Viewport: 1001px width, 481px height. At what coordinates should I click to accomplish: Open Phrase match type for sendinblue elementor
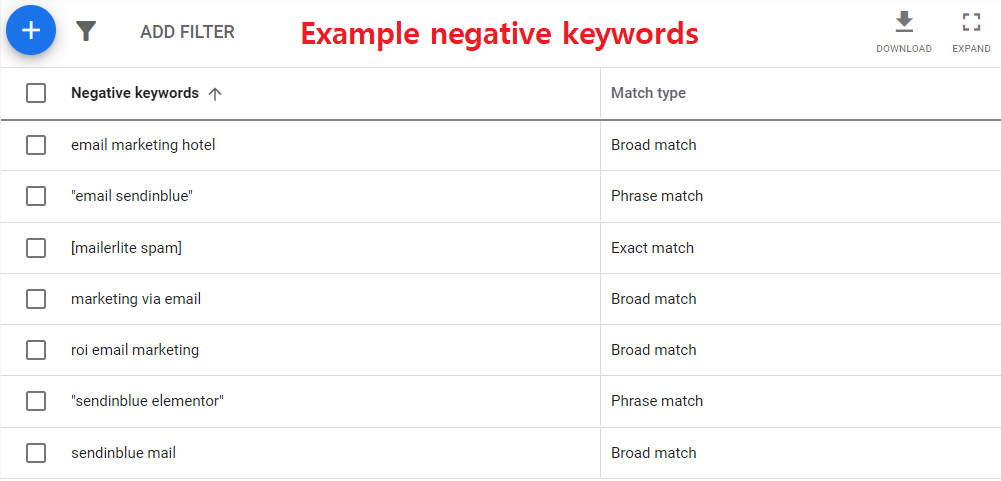click(656, 401)
